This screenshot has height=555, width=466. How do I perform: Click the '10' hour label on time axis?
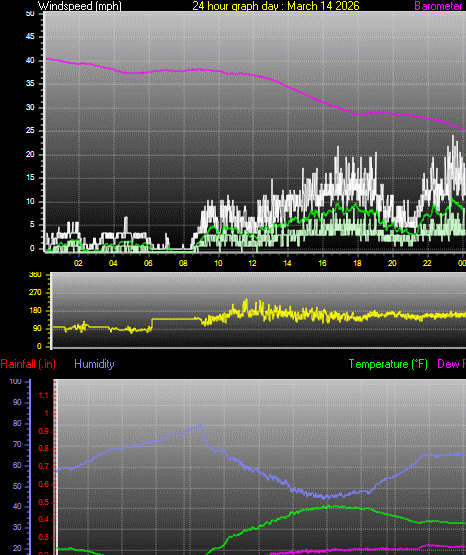(x=218, y=263)
